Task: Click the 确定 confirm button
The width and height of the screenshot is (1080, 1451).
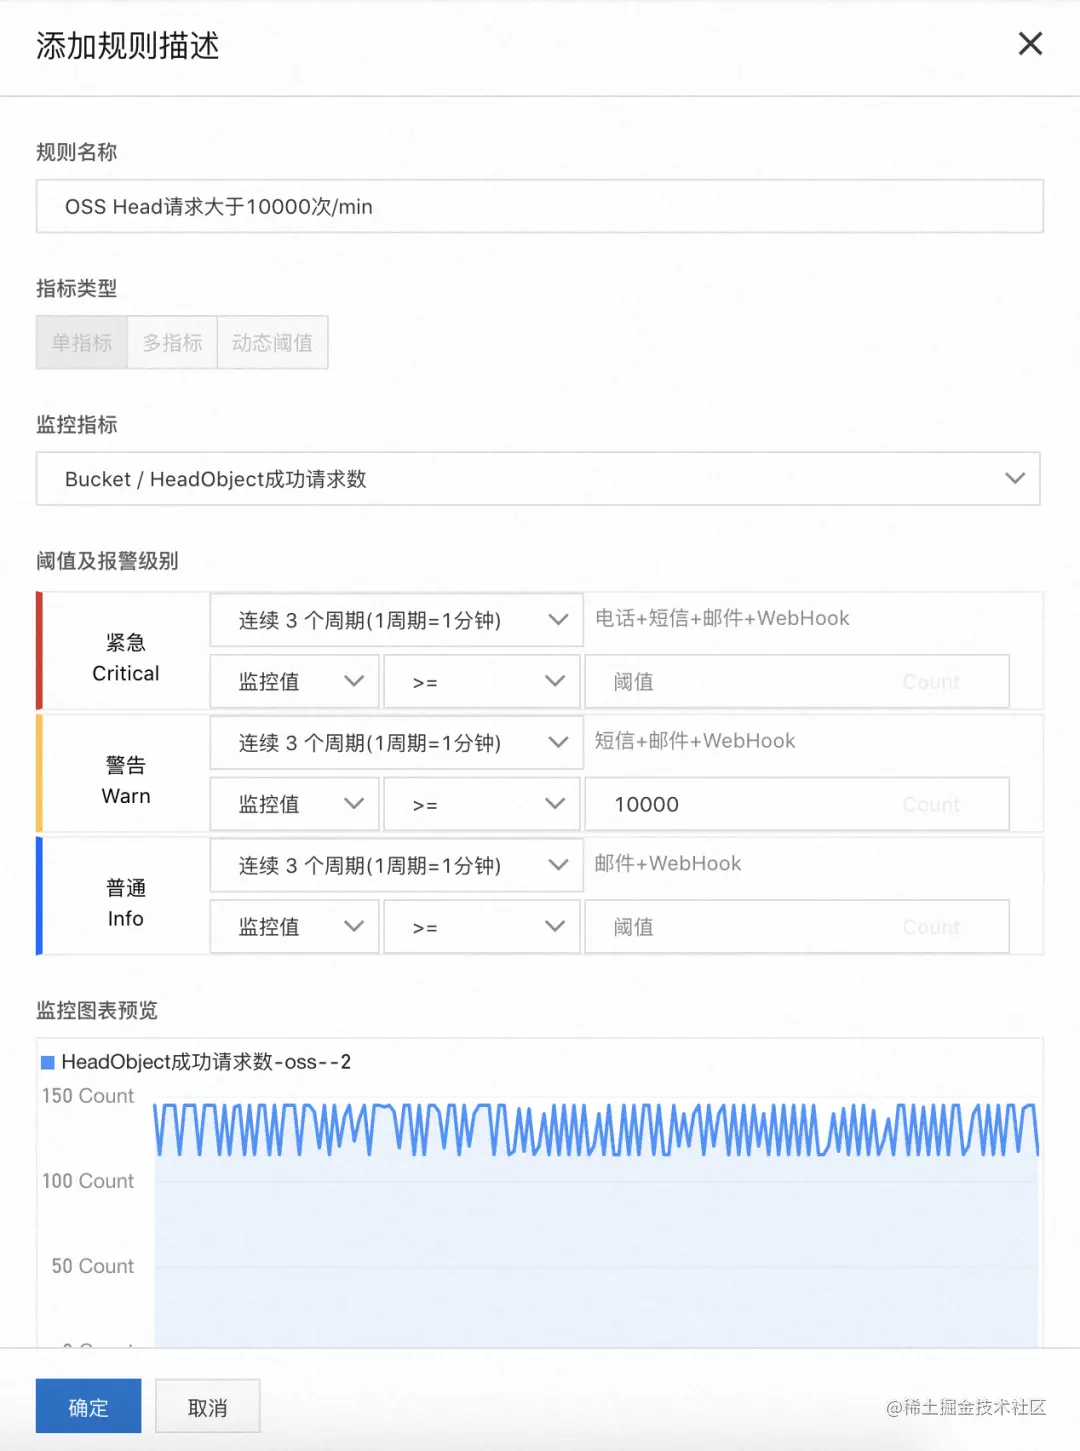Action: pyautogui.click(x=88, y=1407)
